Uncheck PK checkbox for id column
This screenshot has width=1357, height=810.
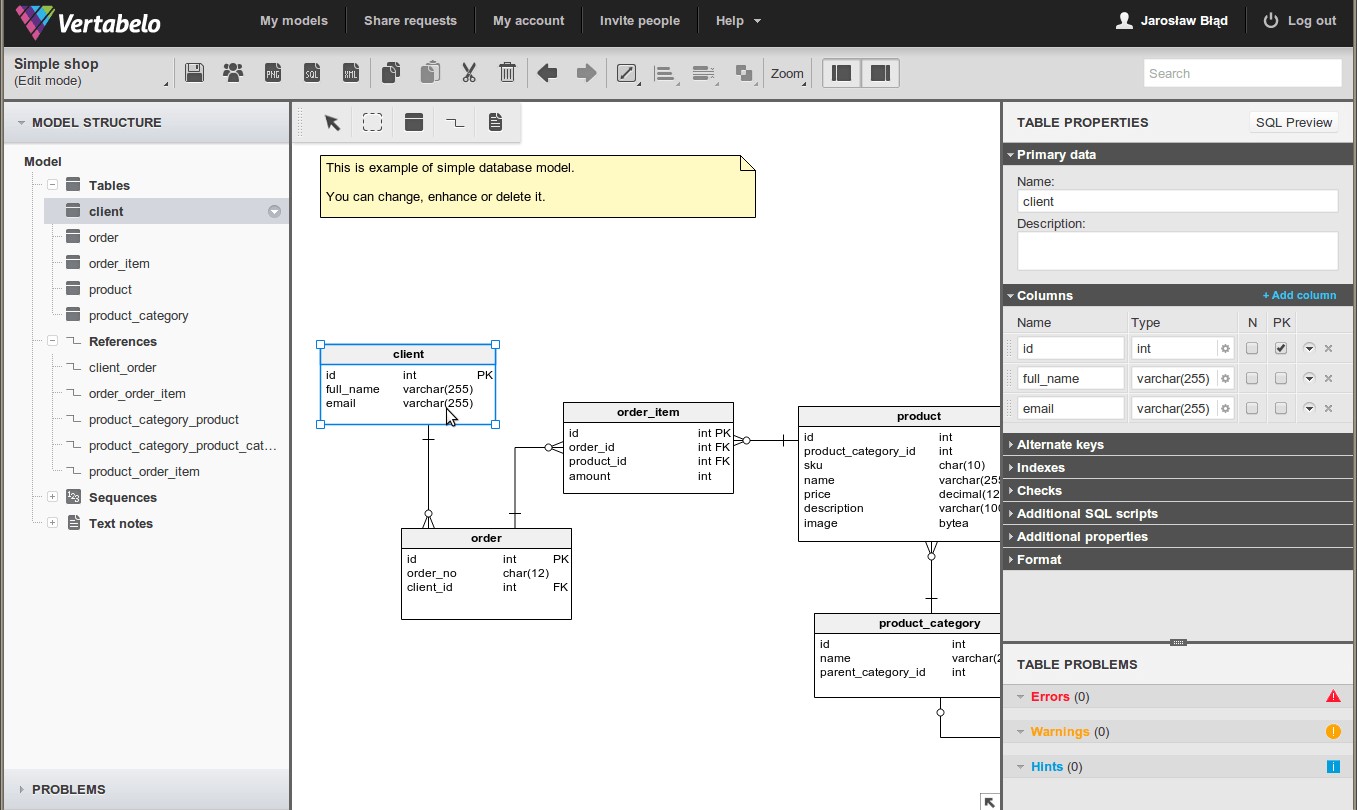coord(1281,349)
